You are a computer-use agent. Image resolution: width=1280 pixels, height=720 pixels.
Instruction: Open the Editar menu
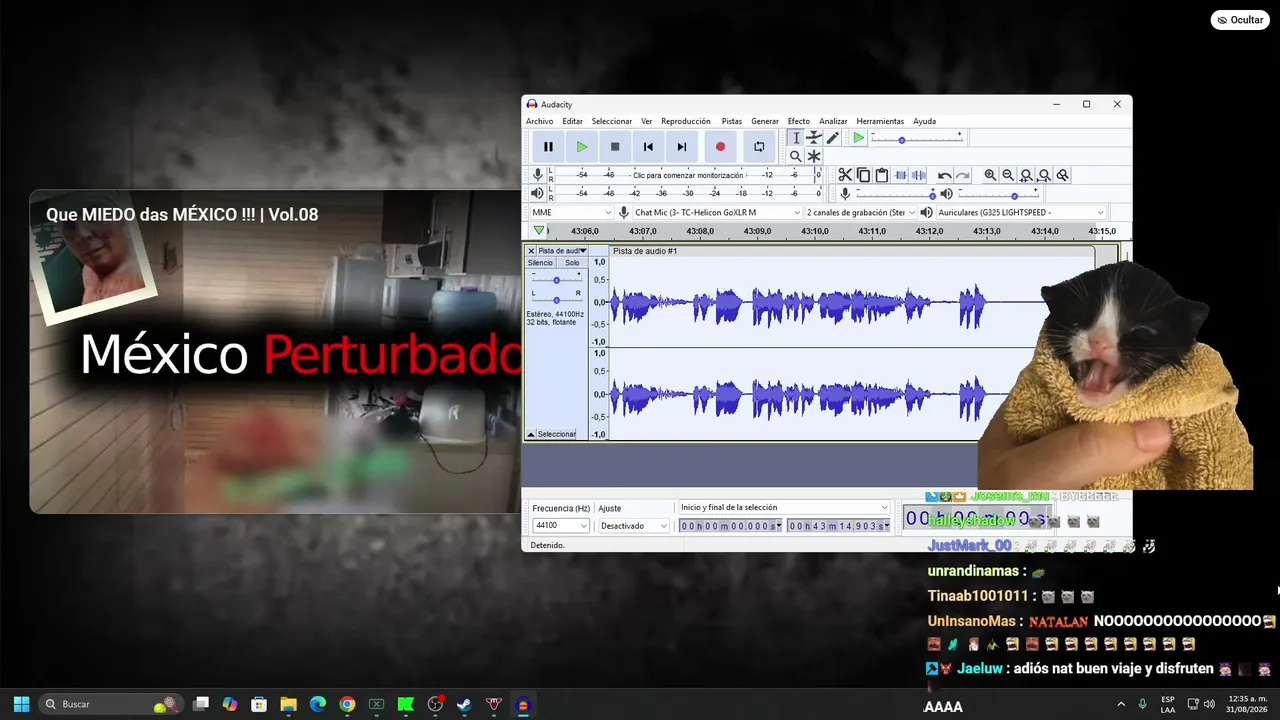[572, 121]
